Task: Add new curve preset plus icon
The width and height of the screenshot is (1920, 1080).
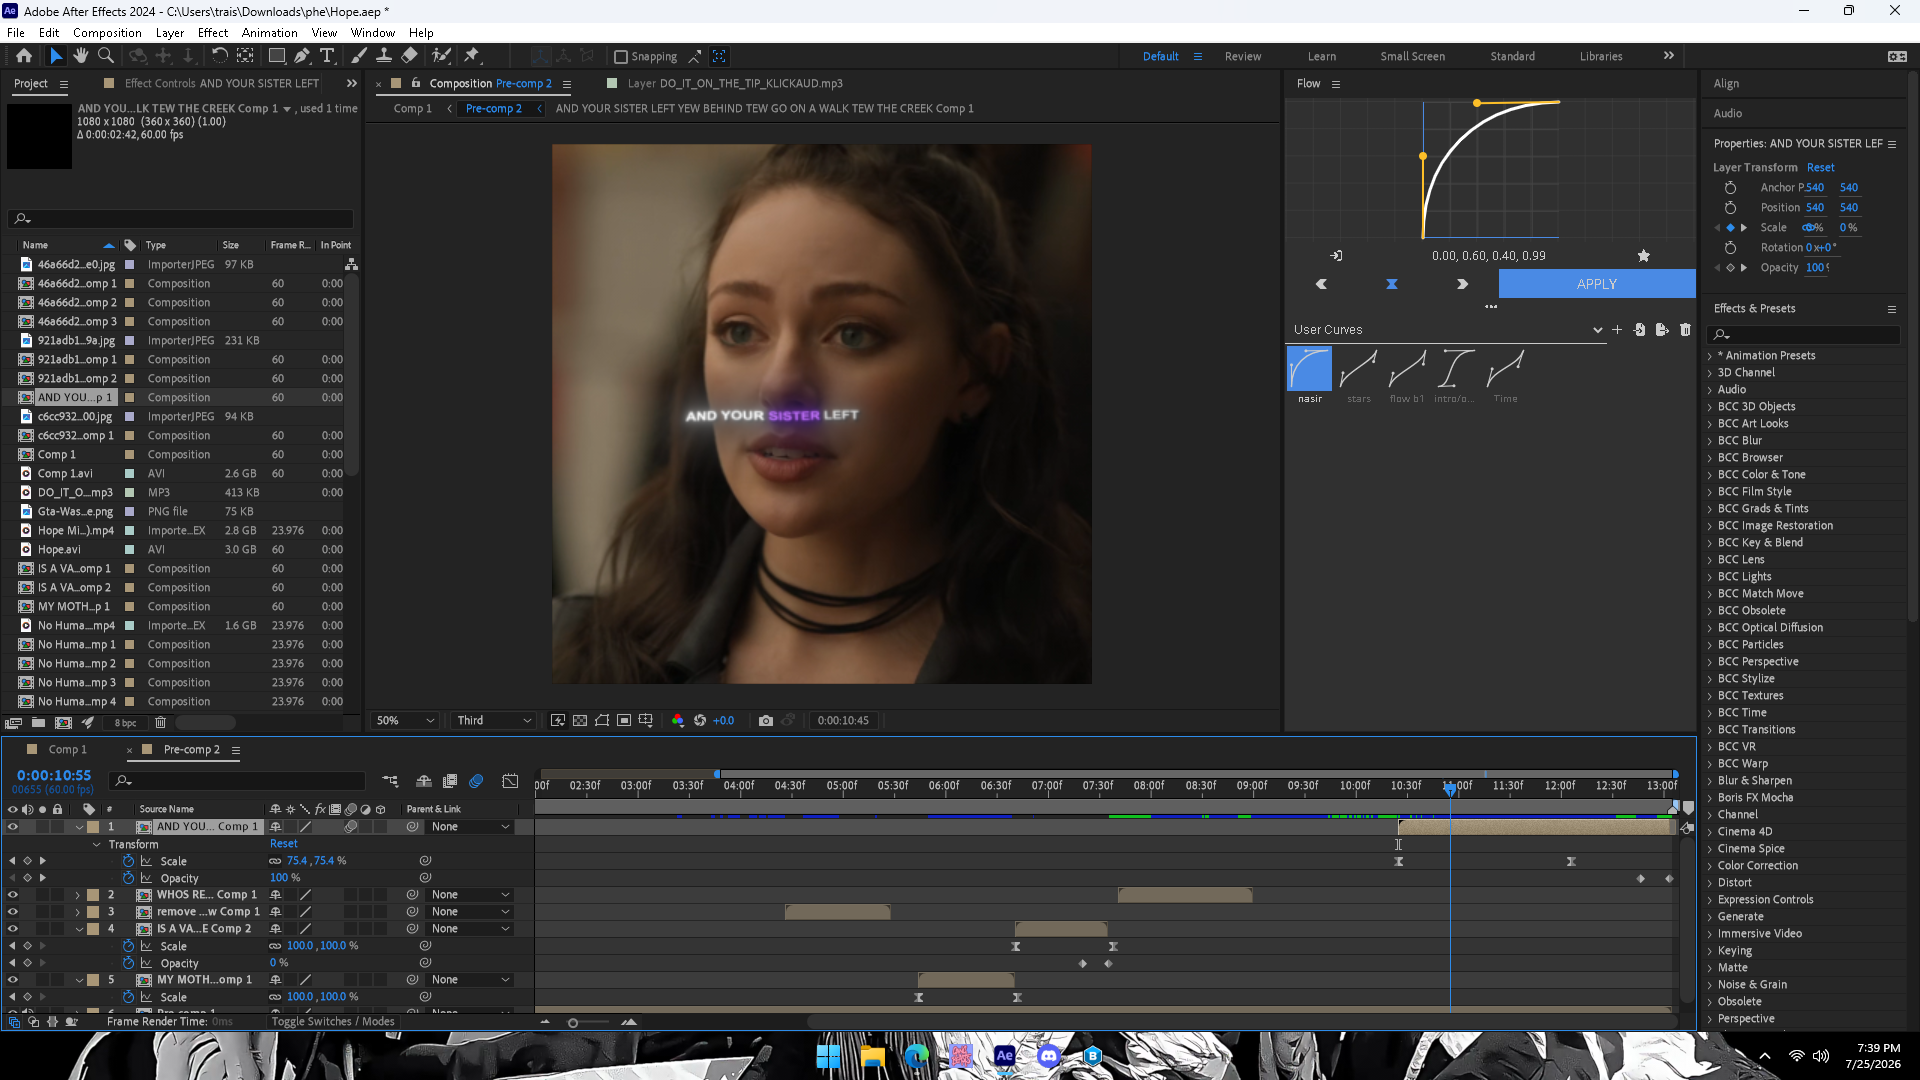Action: (x=1617, y=330)
